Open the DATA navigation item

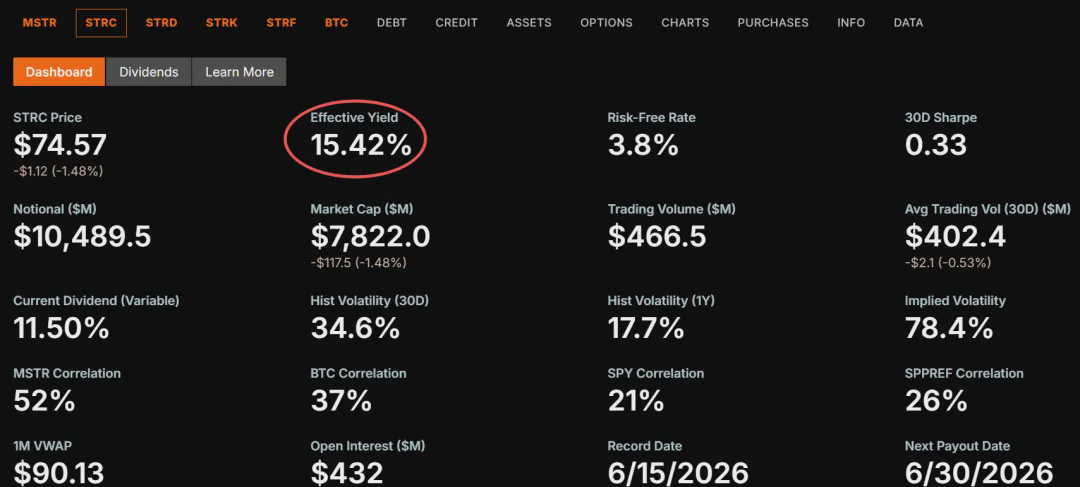click(x=908, y=23)
